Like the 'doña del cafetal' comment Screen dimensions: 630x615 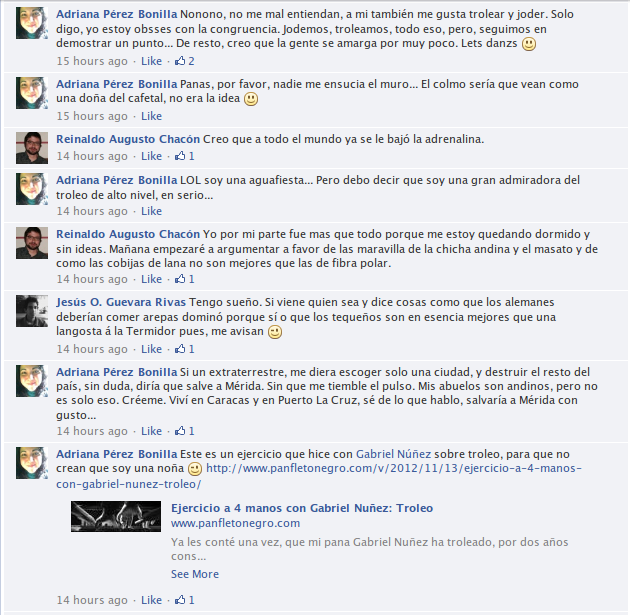coord(151,116)
